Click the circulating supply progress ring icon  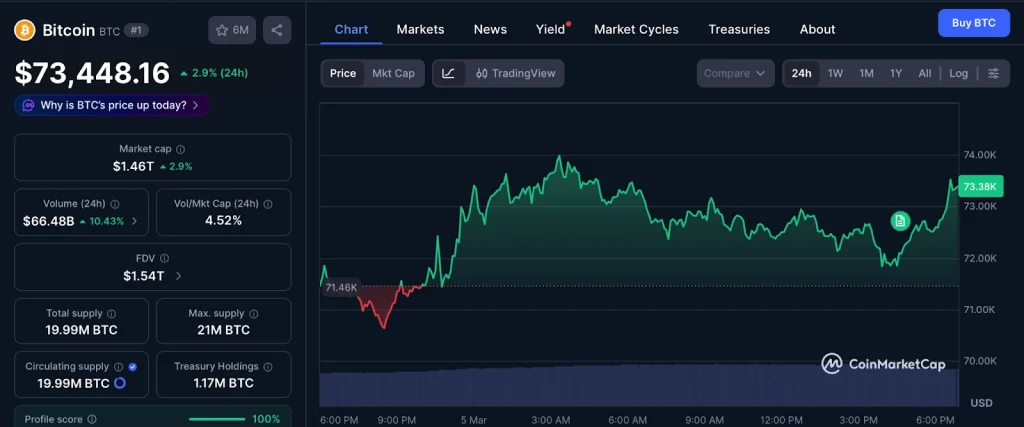pos(120,383)
